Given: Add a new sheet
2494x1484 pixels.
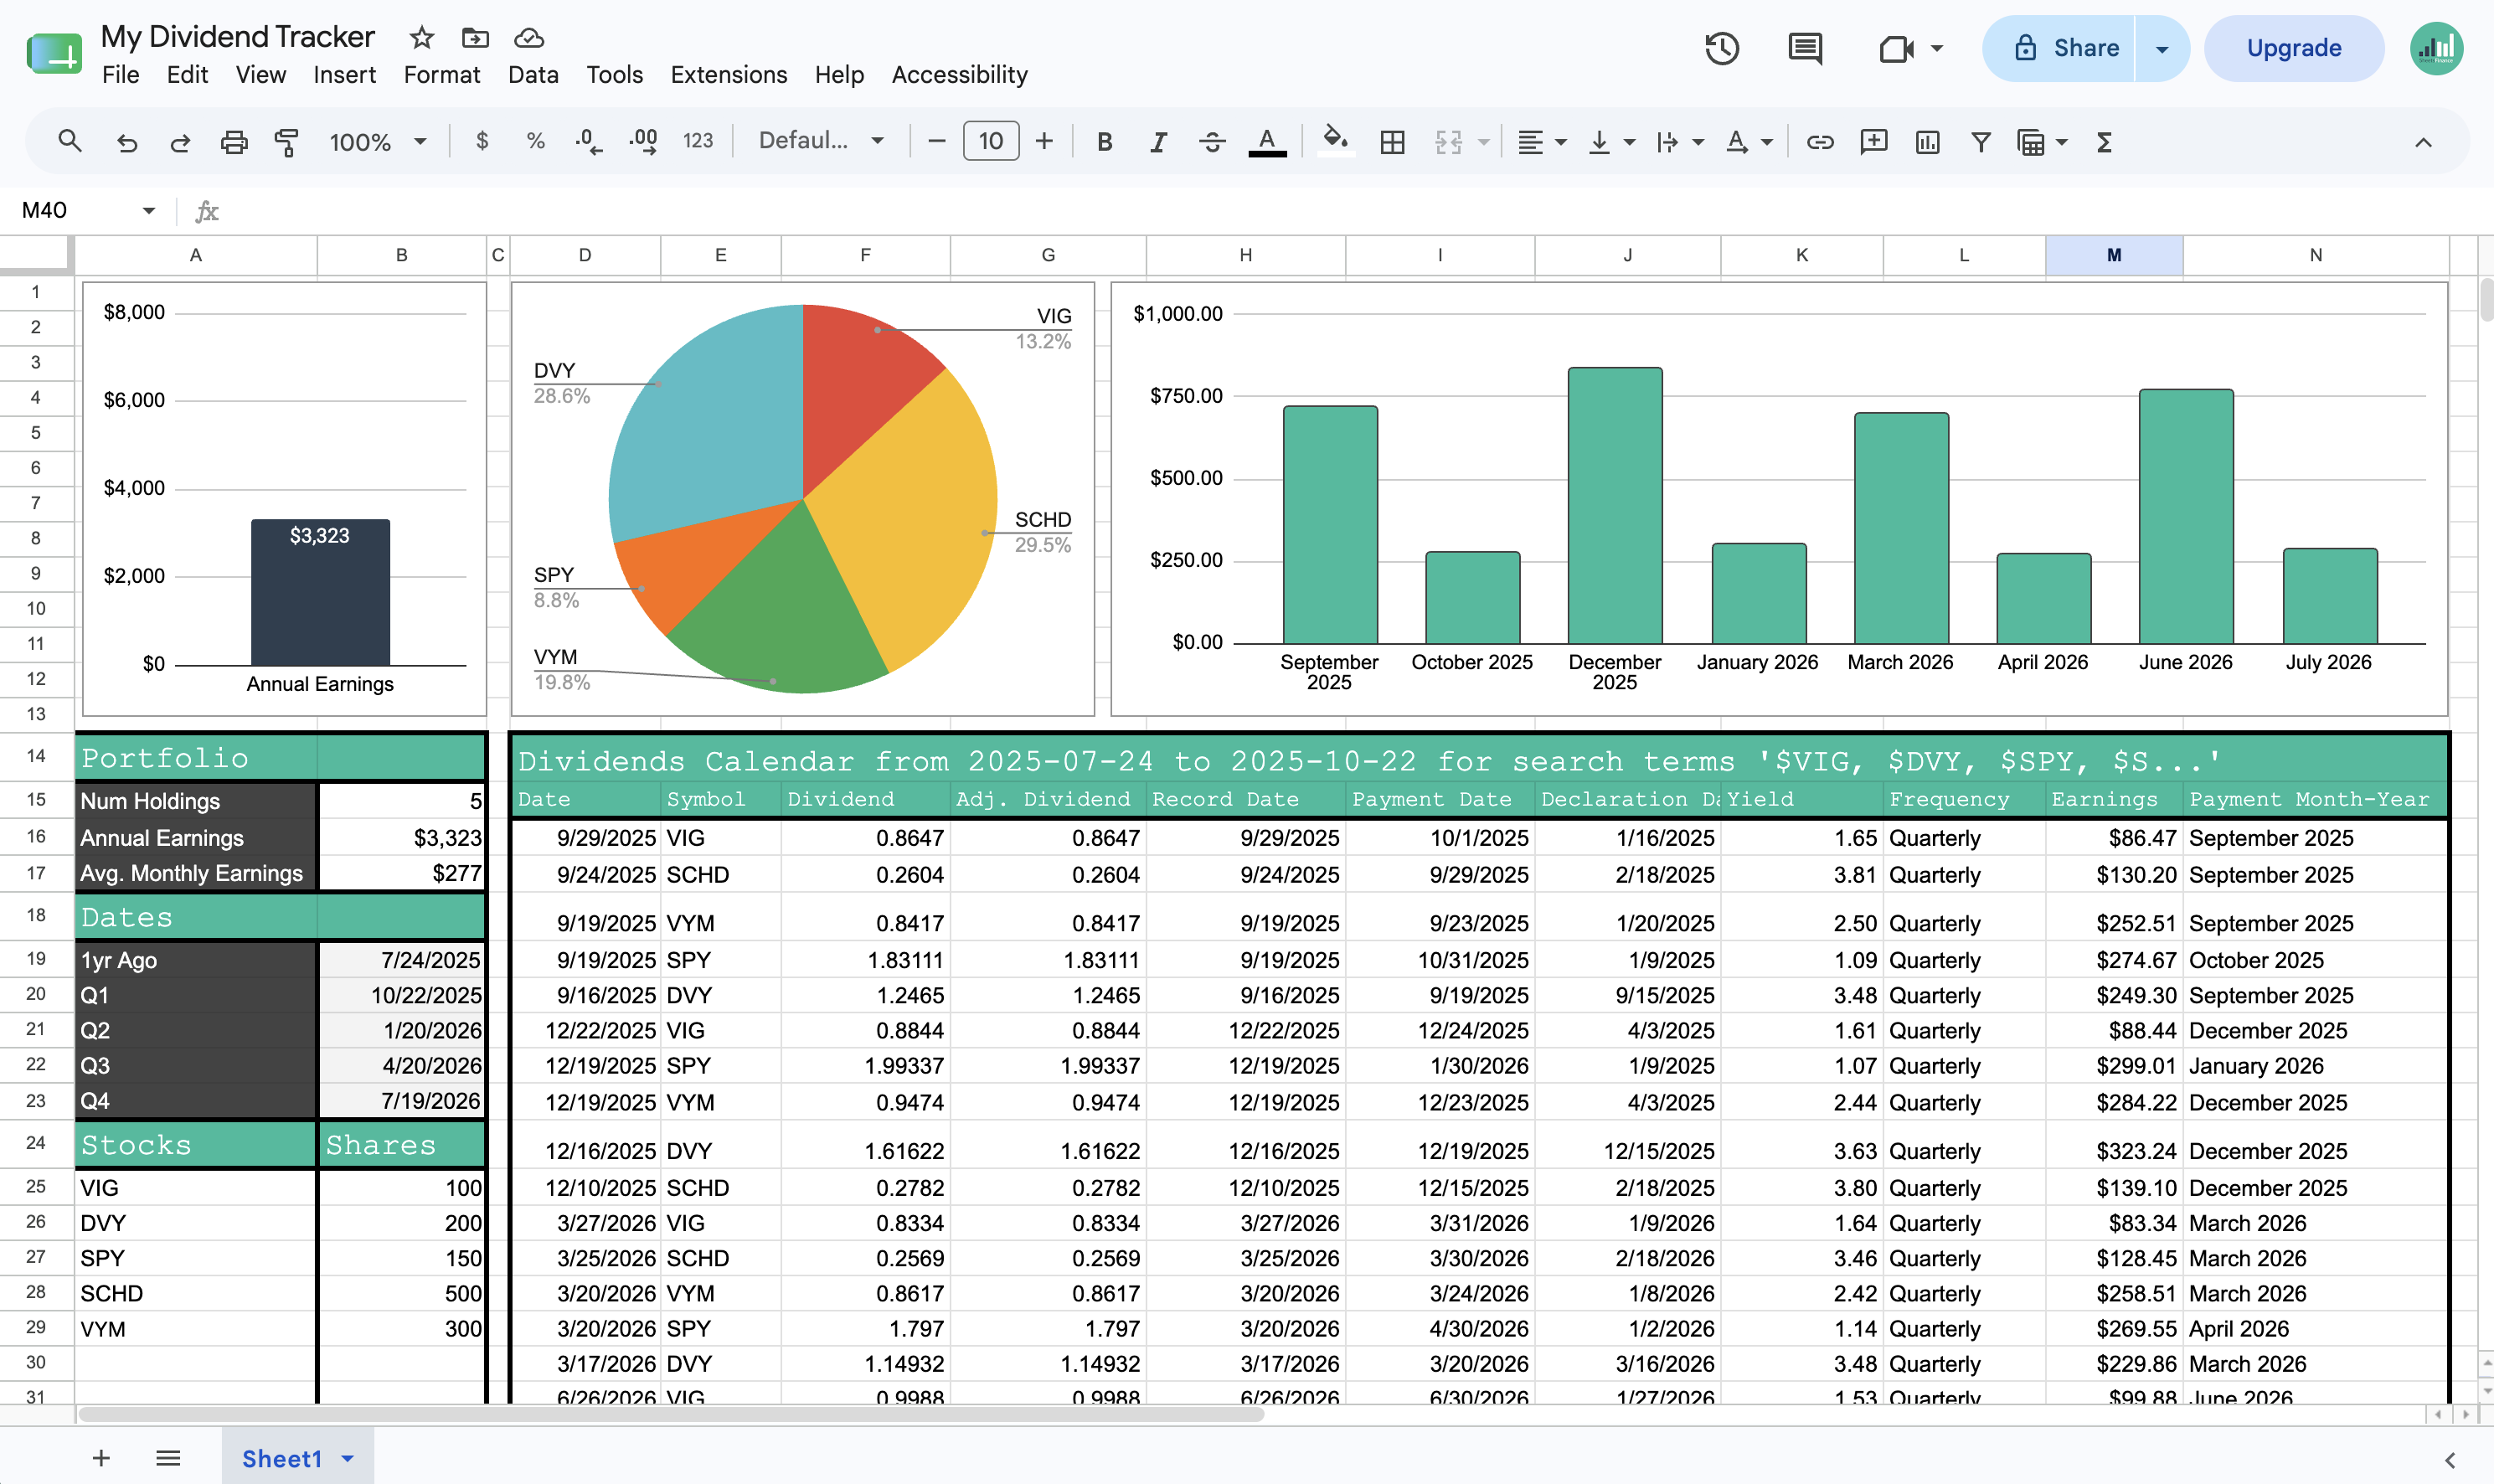Looking at the screenshot, I should [101, 1458].
